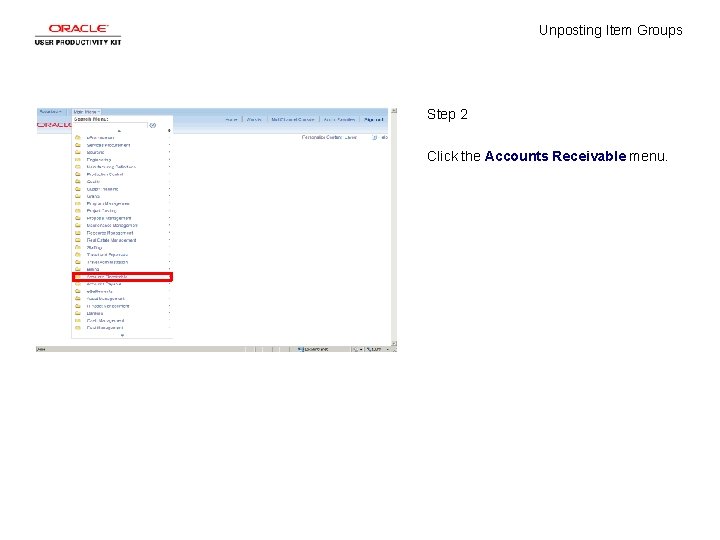The height and width of the screenshot is (540, 720).
Task: Expand the Proposal Management submenu arrow
Action: coord(169,218)
